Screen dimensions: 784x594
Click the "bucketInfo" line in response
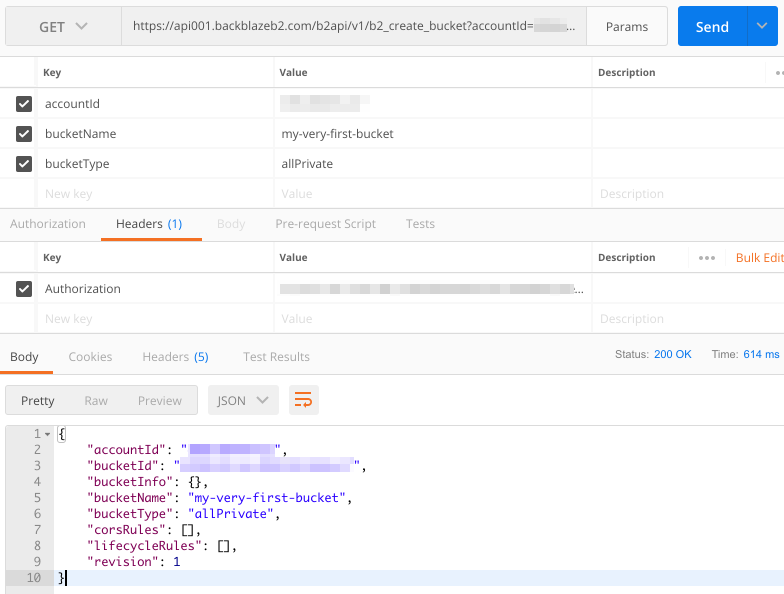pyautogui.click(x=148, y=482)
